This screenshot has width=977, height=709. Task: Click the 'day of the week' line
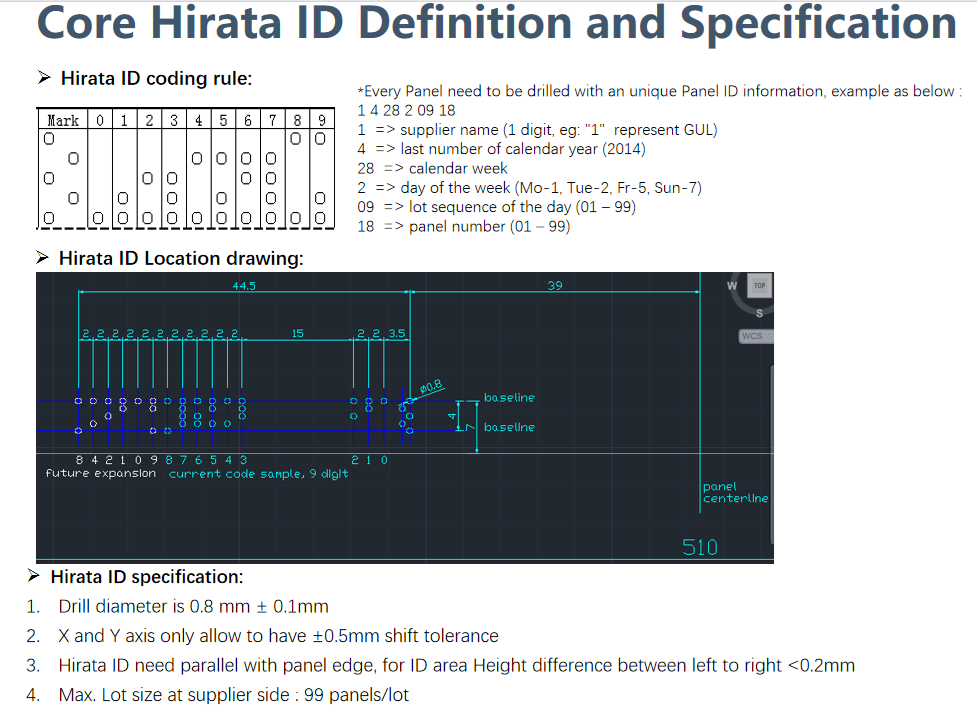(530, 188)
